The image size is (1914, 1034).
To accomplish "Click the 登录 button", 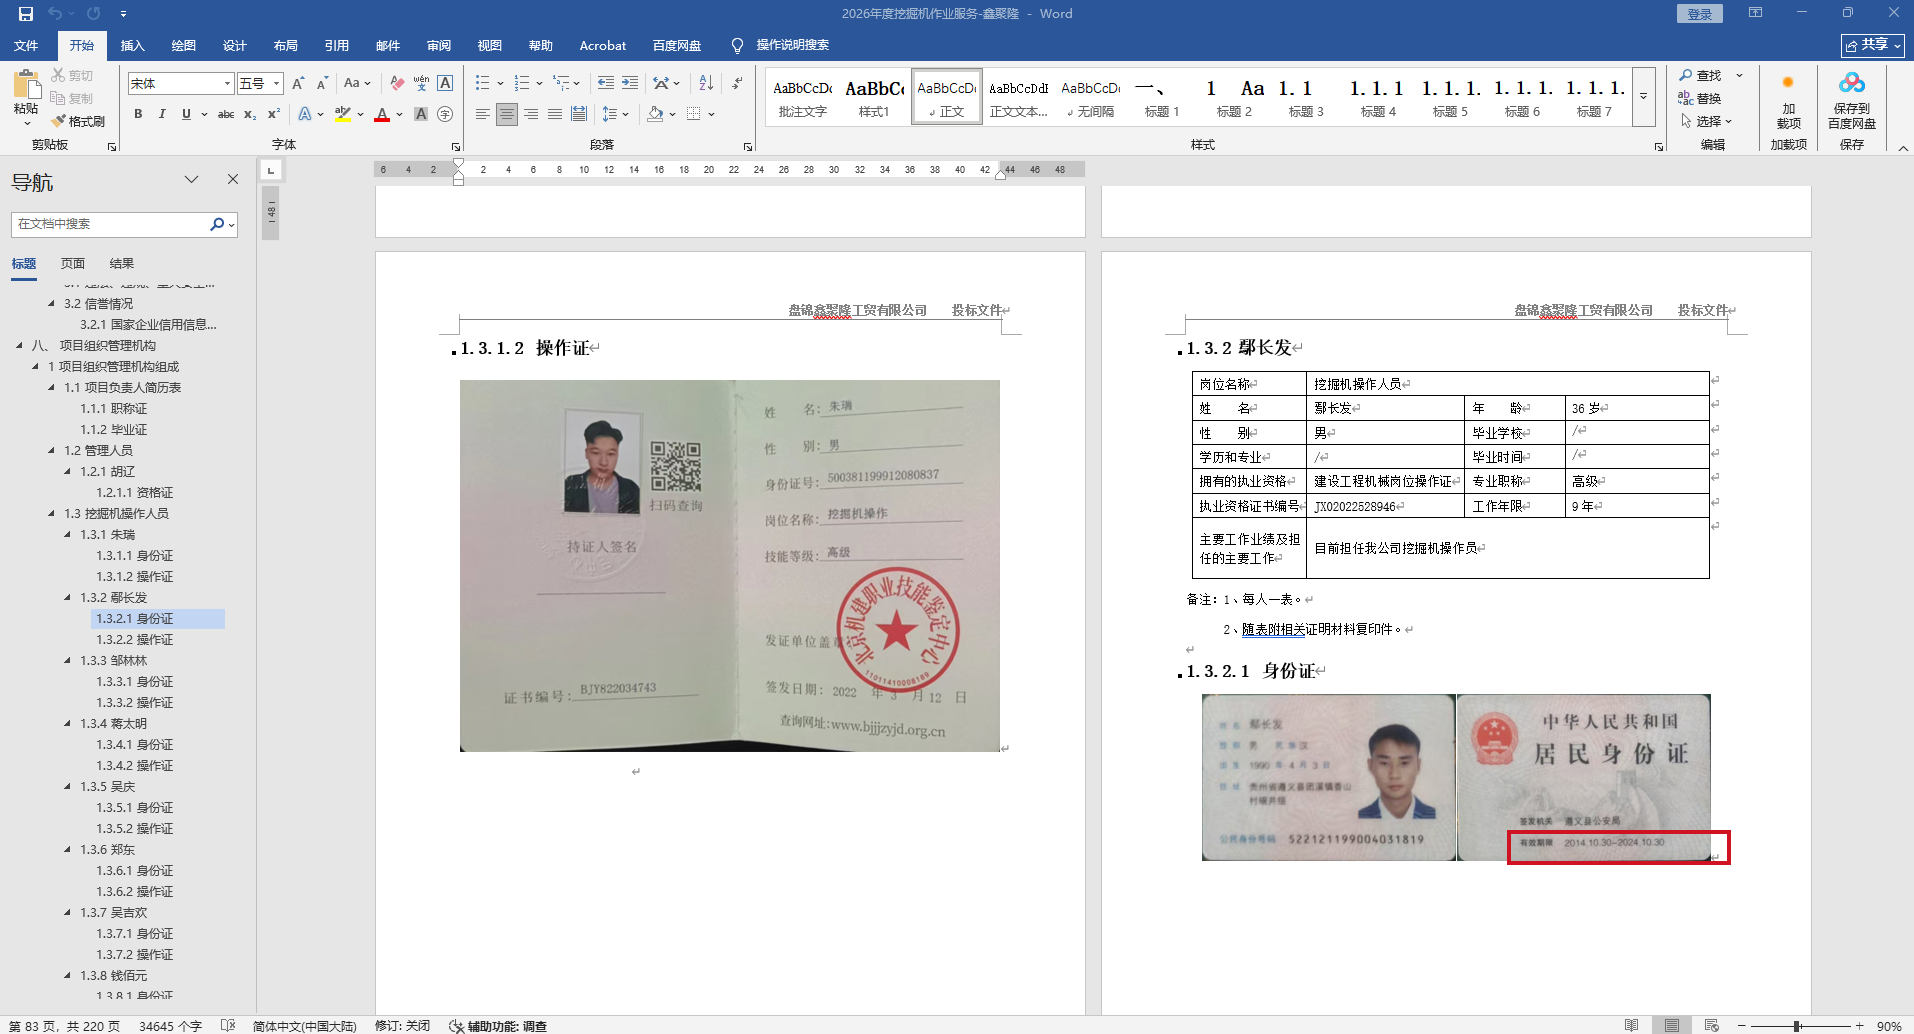I will [x=1700, y=14].
